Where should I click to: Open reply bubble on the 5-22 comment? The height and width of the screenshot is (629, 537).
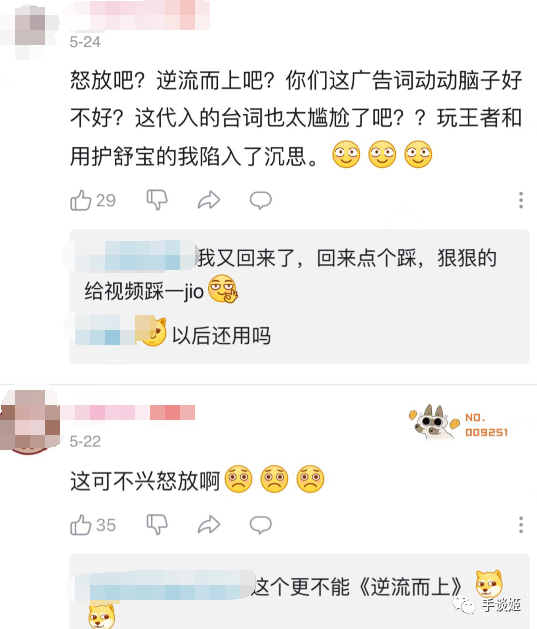pyautogui.click(x=261, y=525)
